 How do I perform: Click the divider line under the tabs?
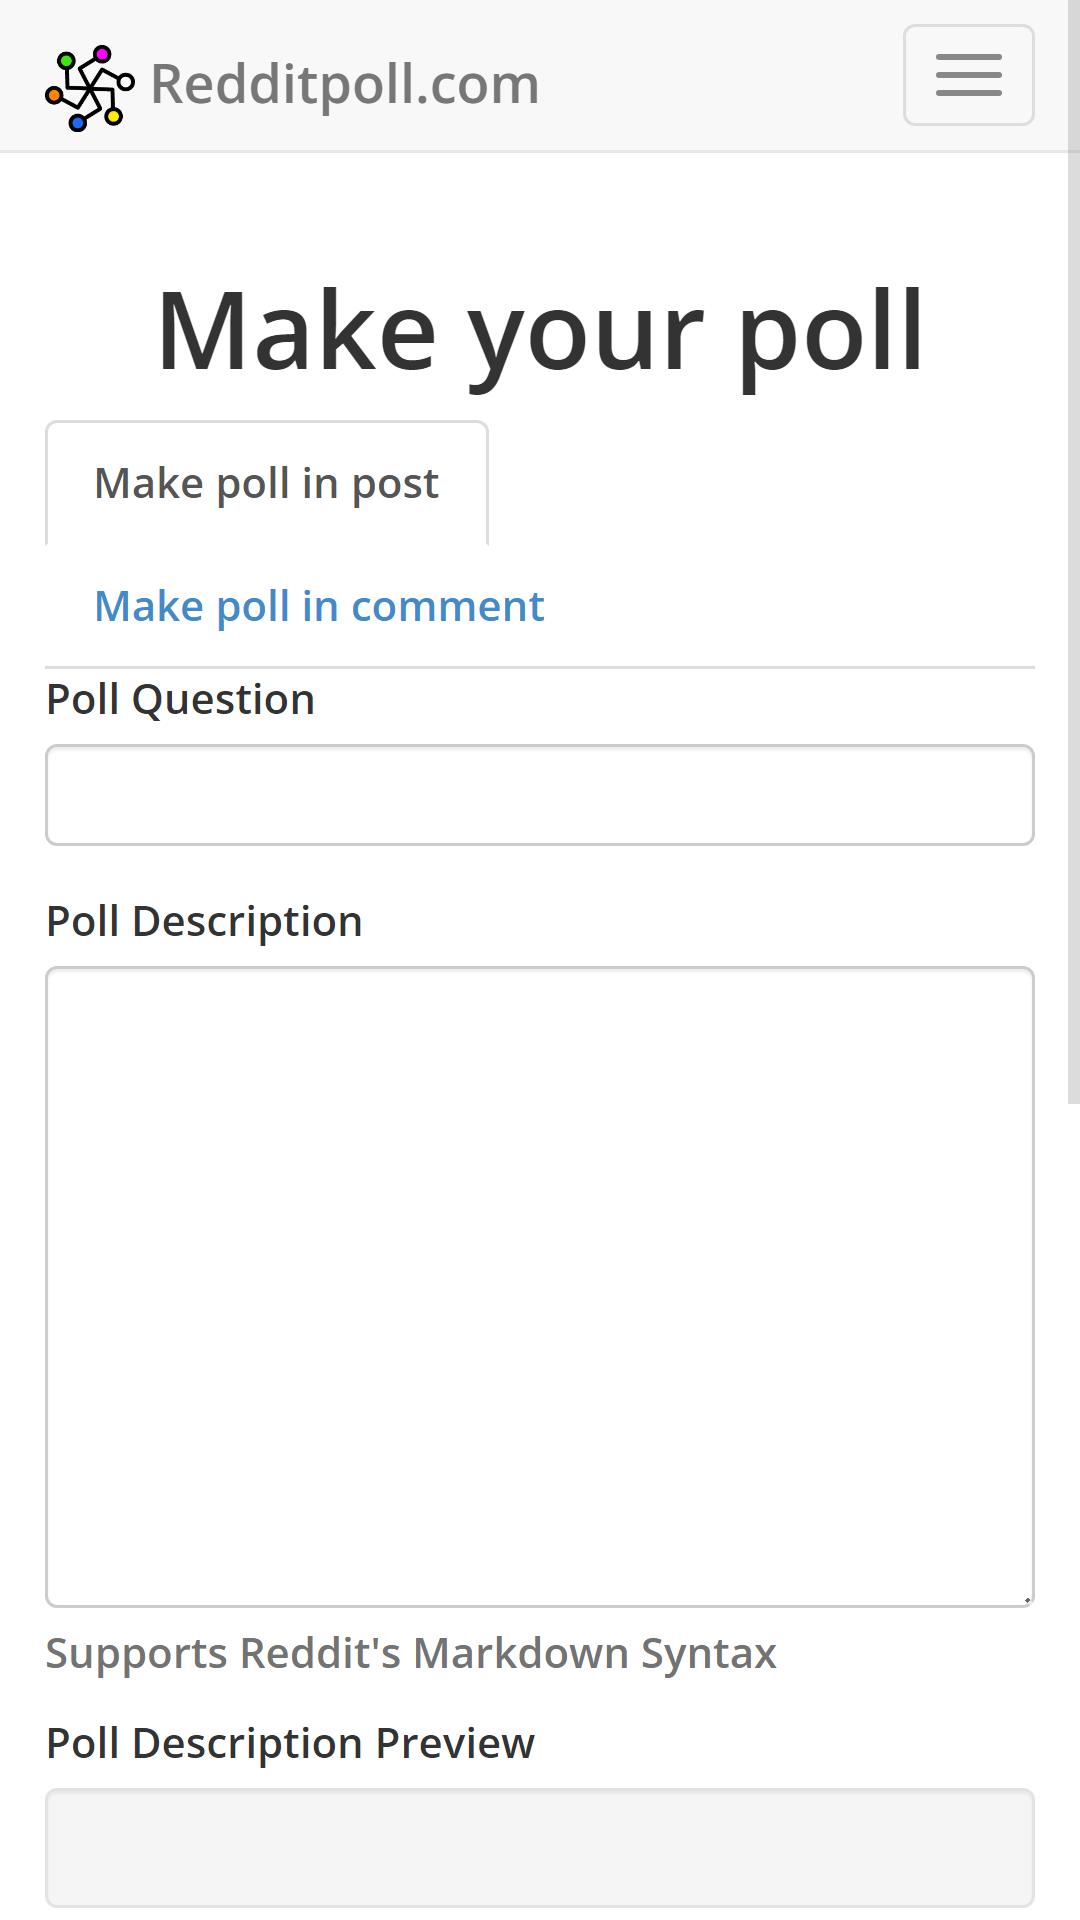pos(540,667)
